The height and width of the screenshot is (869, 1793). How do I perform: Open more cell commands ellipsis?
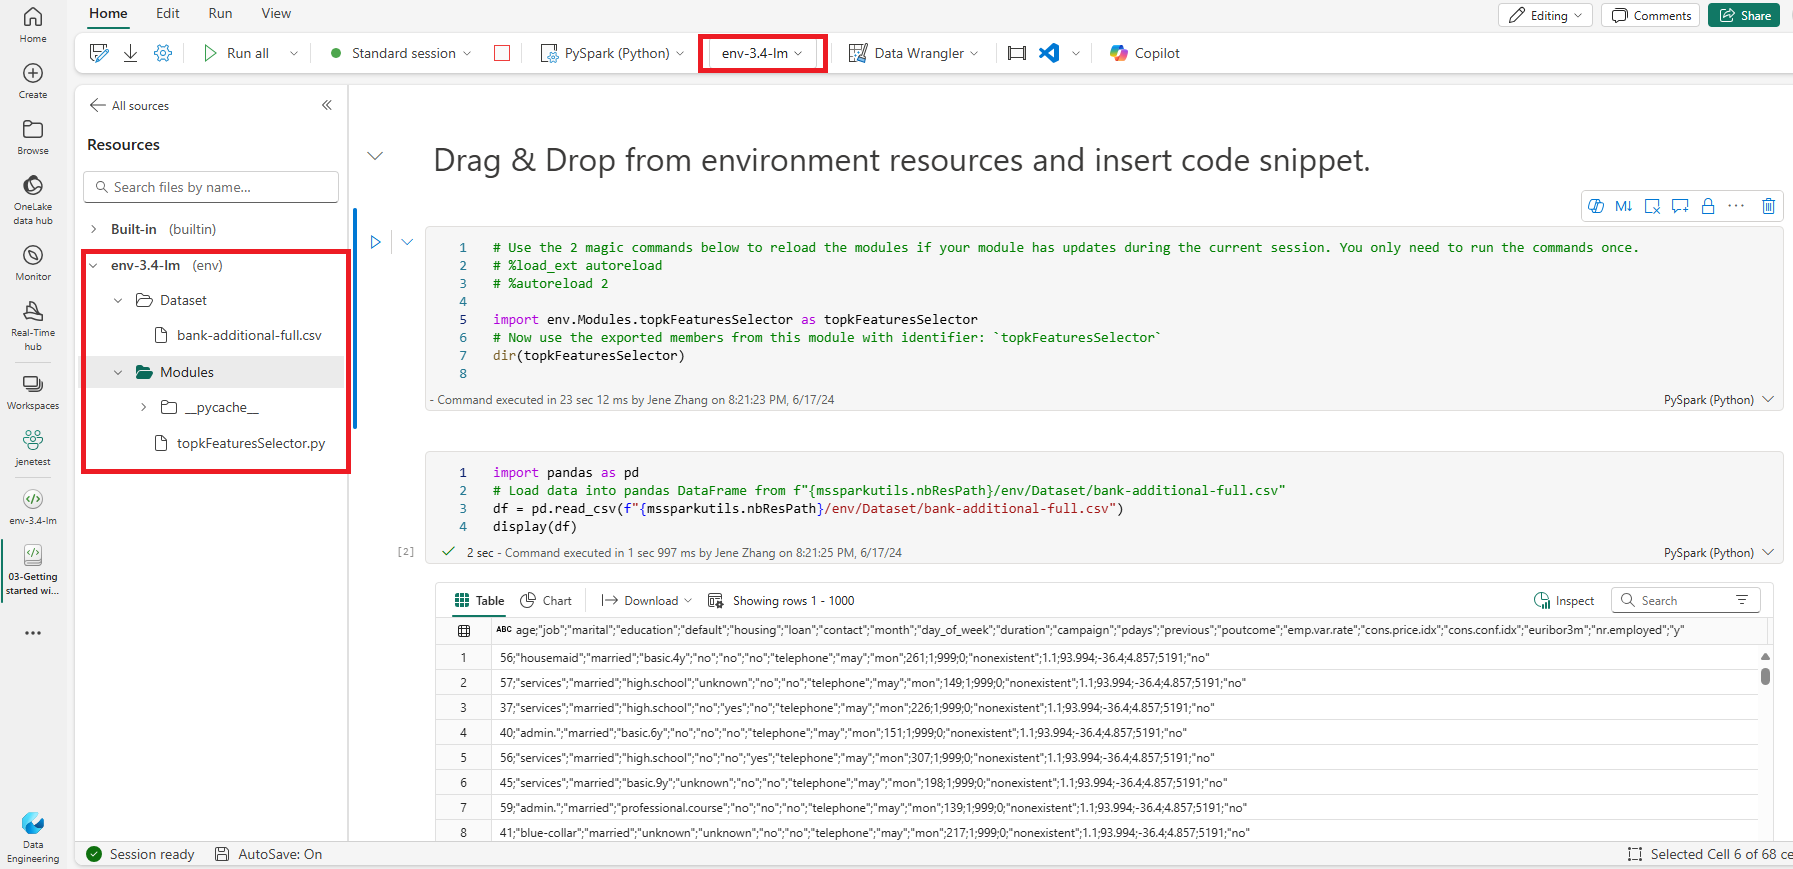click(1736, 206)
